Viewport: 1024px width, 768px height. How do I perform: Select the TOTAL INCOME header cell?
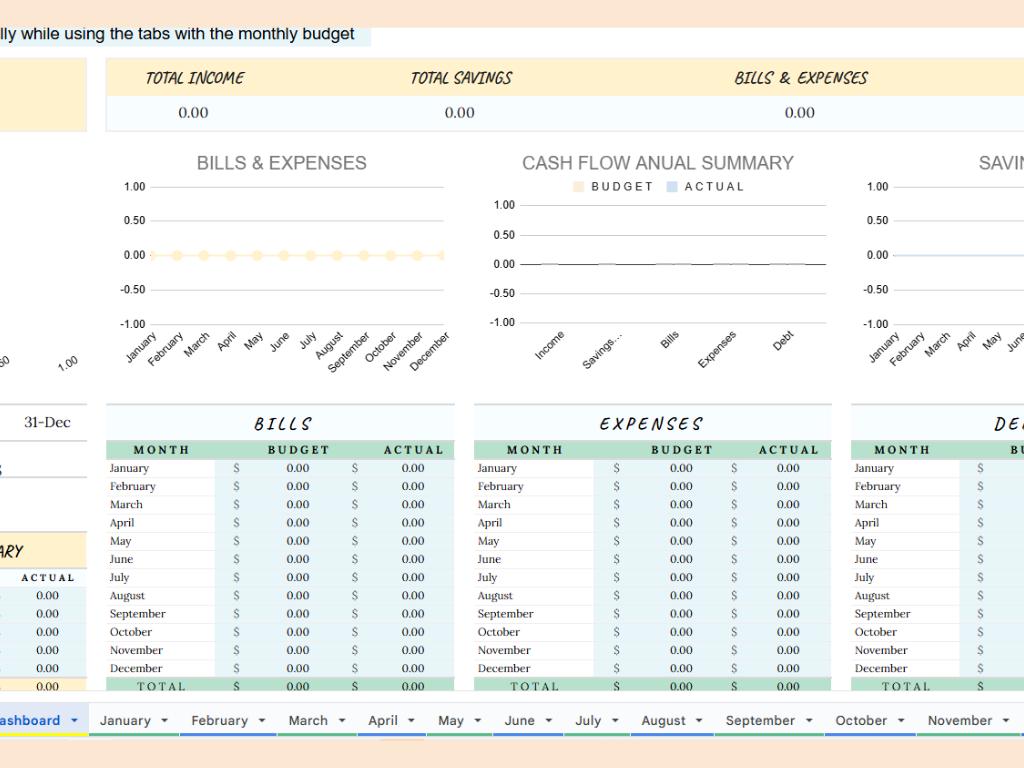[195, 78]
